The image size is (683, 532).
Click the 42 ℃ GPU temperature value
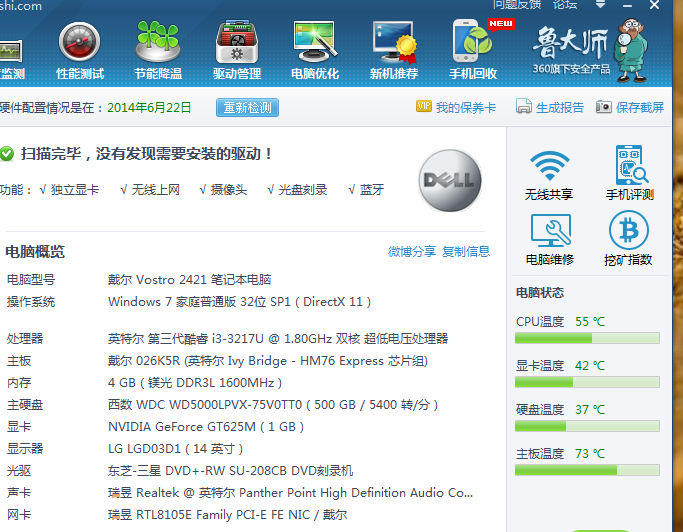point(590,366)
